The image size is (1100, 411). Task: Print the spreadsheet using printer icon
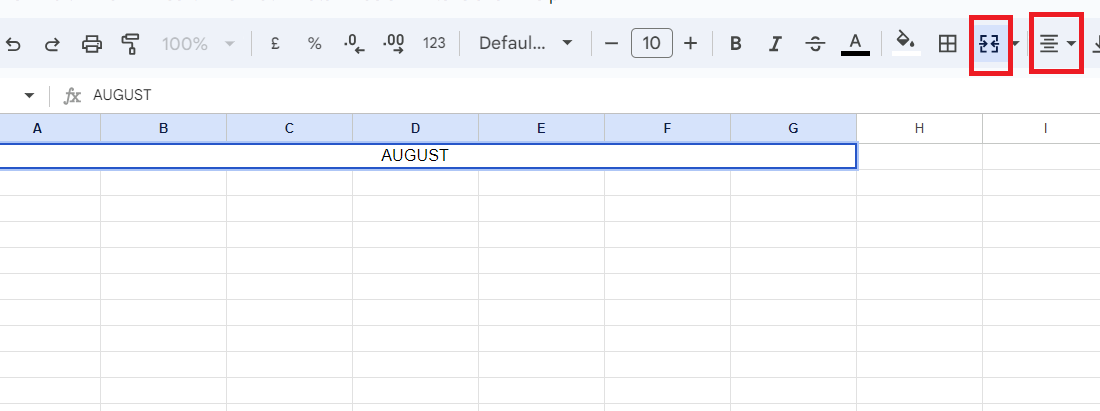(x=92, y=44)
